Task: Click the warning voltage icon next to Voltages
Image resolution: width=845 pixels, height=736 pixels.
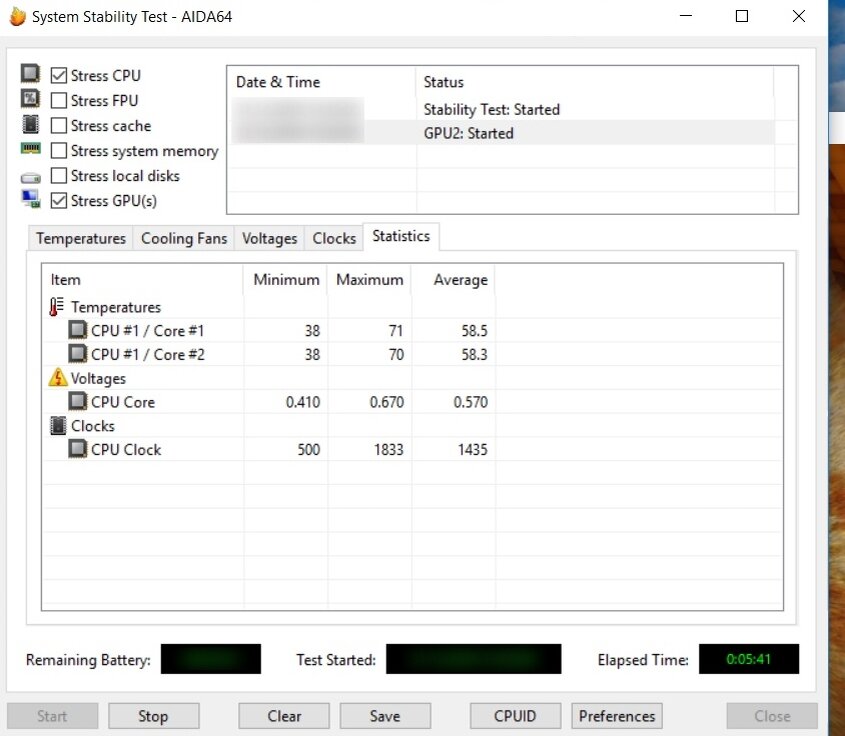Action: click(58, 378)
